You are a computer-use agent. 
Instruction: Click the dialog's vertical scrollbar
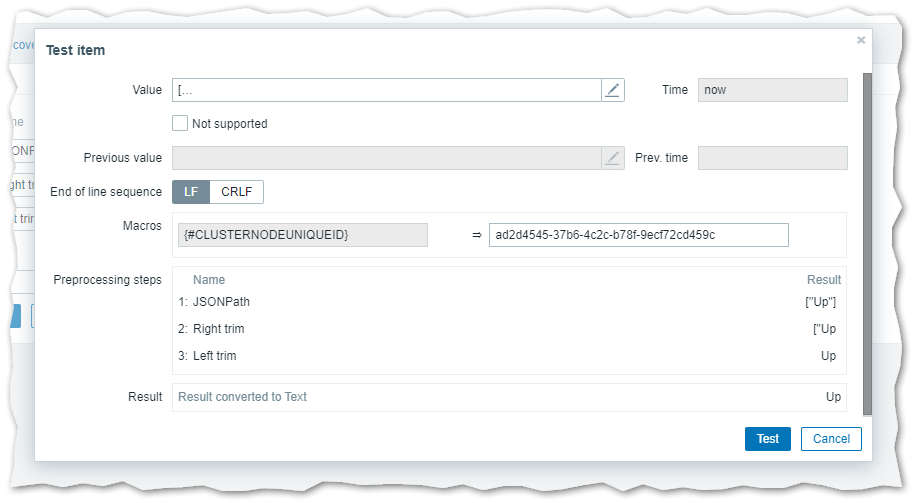click(867, 240)
